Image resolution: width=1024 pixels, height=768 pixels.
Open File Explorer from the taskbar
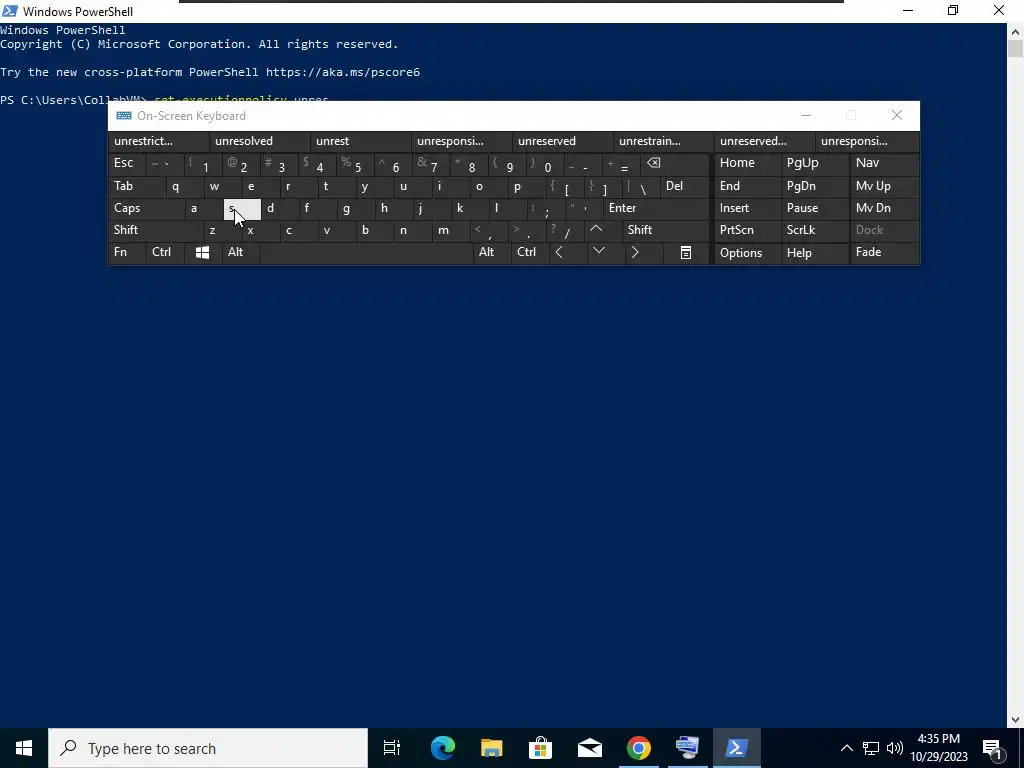[492, 748]
